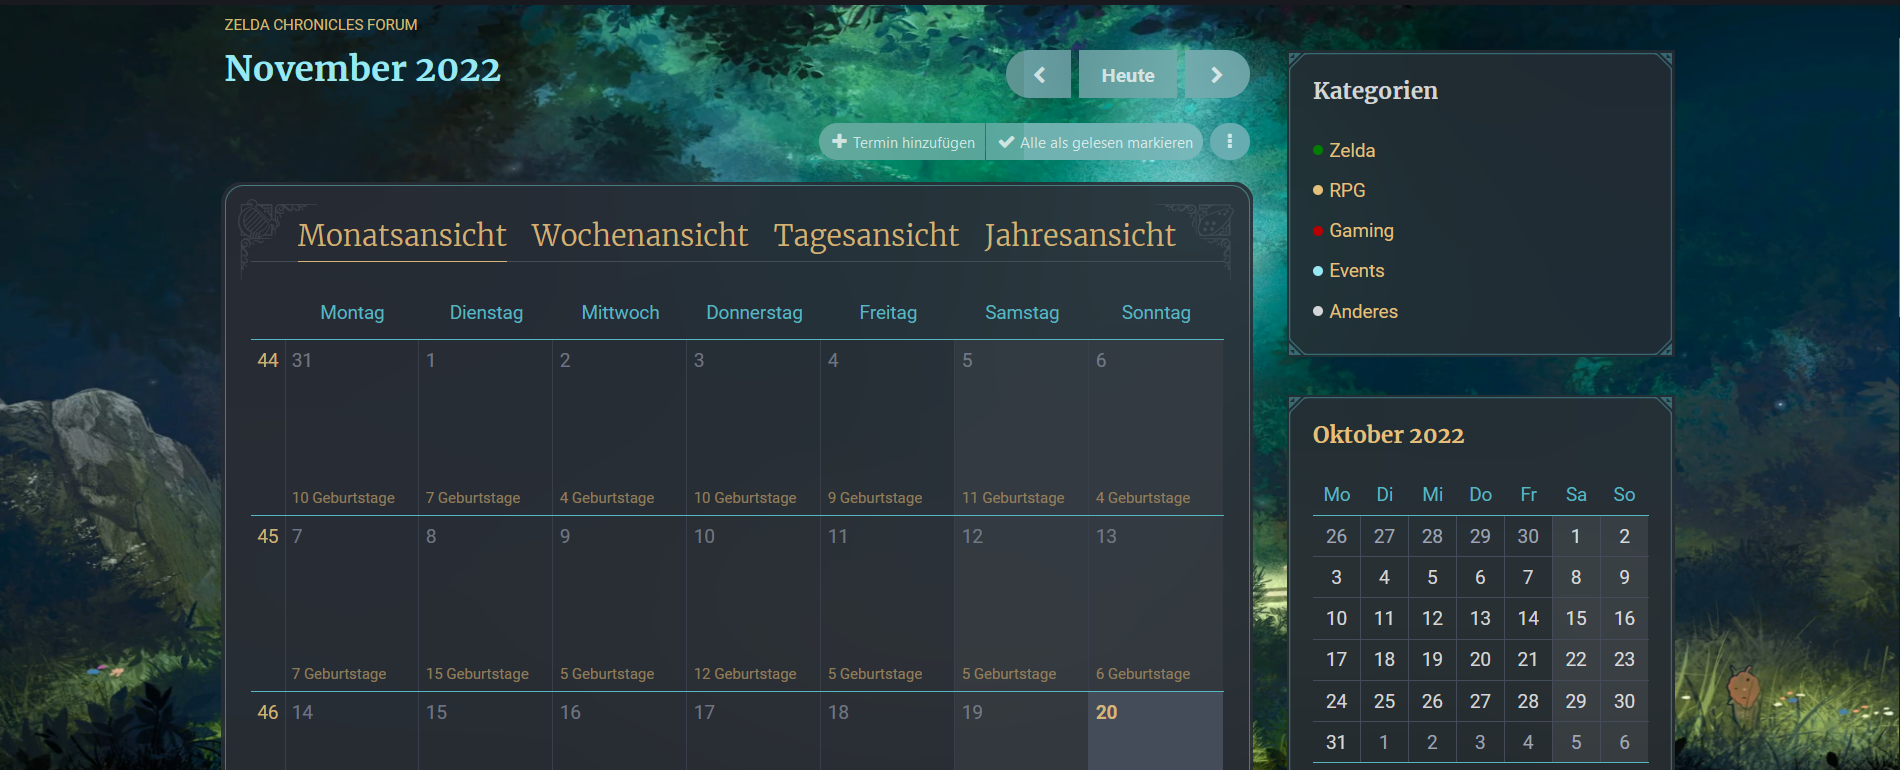This screenshot has width=1900, height=770.
Task: Open 15 Geburtstage on November 8
Action: [477, 674]
